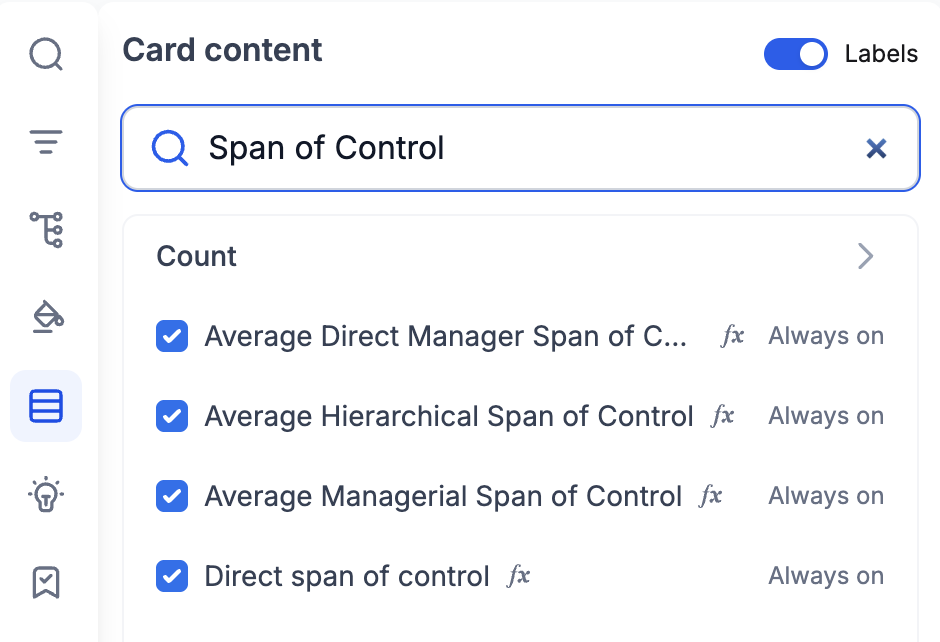This screenshot has width=940, height=642.
Task: Open the hierarchy tree icon in sidebar
Action: [x=46, y=229]
